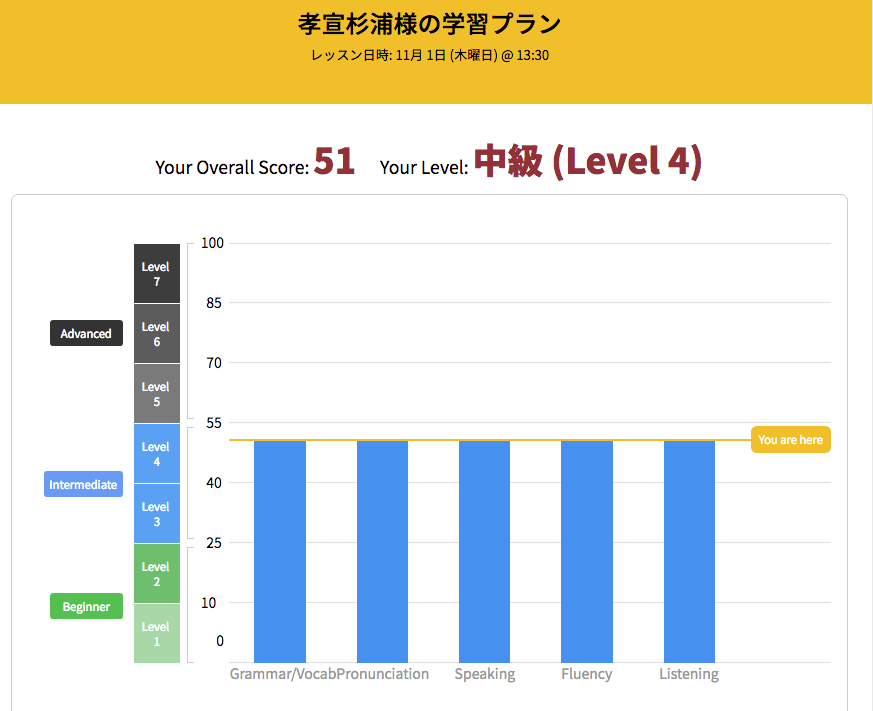Image resolution: width=873 pixels, height=711 pixels.
Task: Select the Level 1 block
Action: [x=156, y=634]
